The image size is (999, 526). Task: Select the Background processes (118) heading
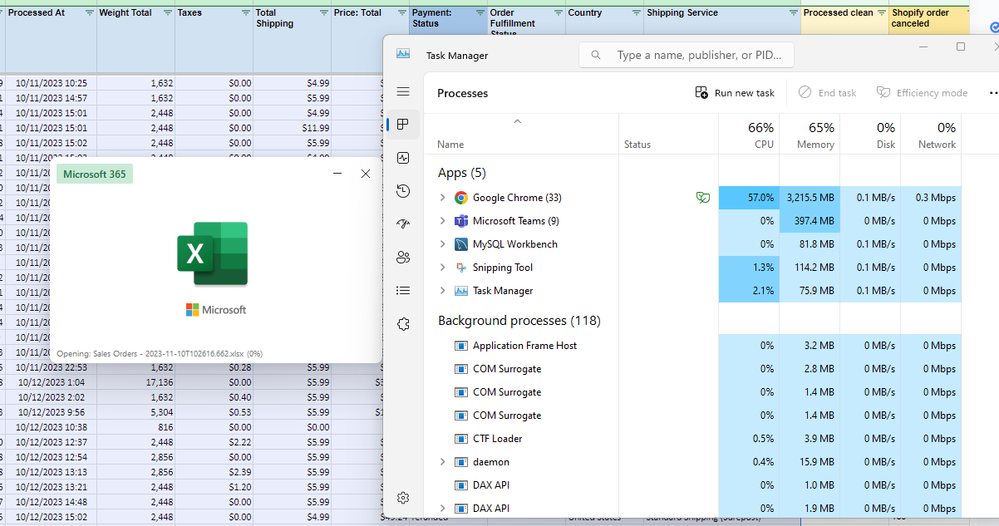[519, 321]
